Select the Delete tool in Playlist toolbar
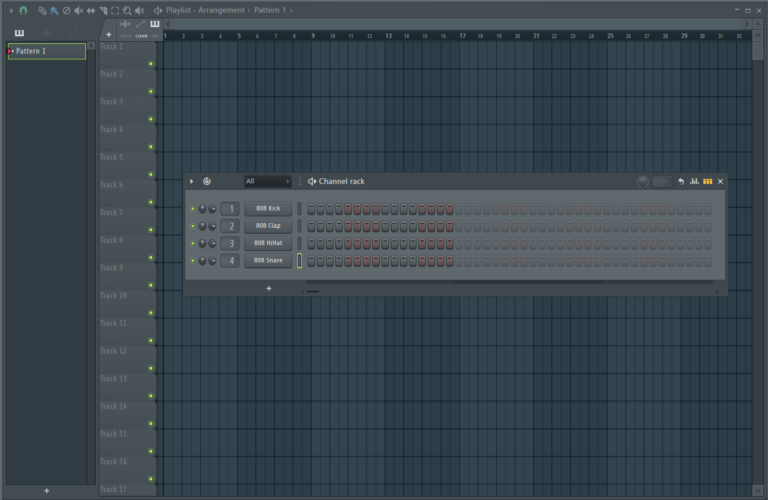Viewport: 768px width, 500px height. pyautogui.click(x=67, y=10)
